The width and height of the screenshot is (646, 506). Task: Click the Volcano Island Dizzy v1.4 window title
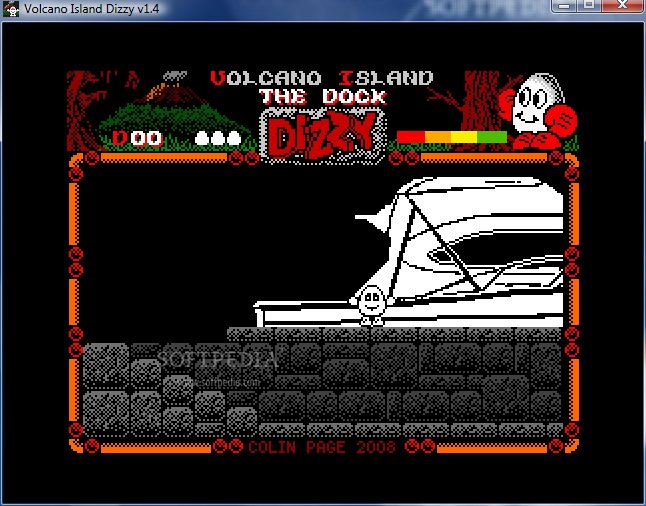pyautogui.click(x=91, y=9)
